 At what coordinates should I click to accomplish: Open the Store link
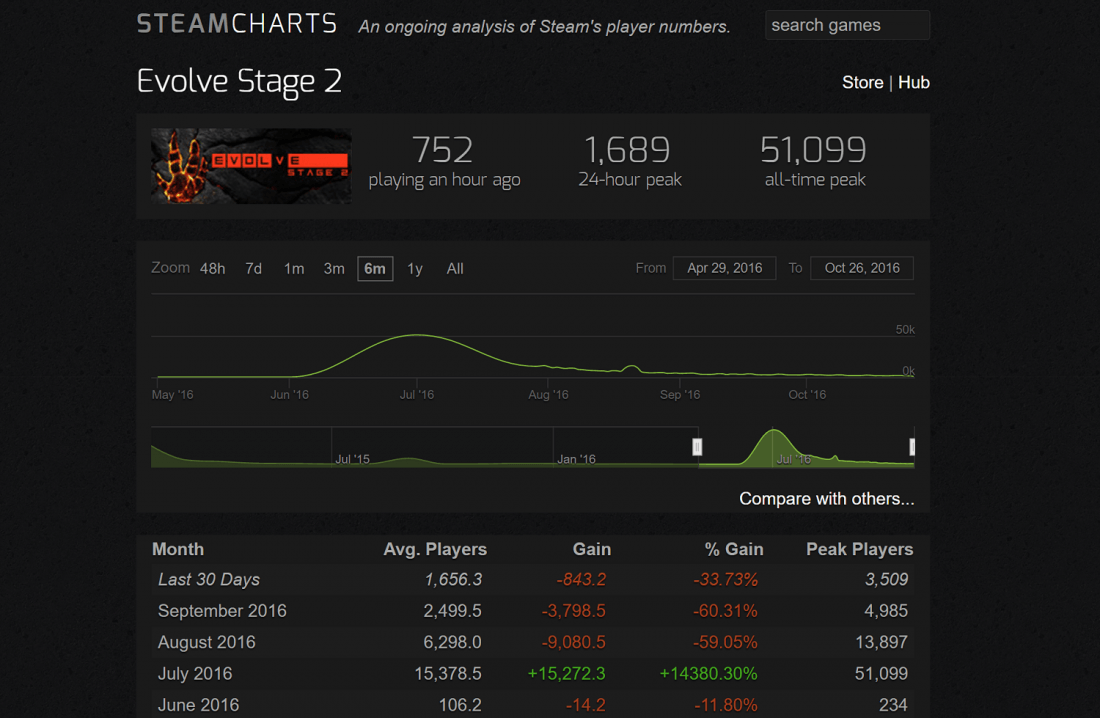[862, 83]
